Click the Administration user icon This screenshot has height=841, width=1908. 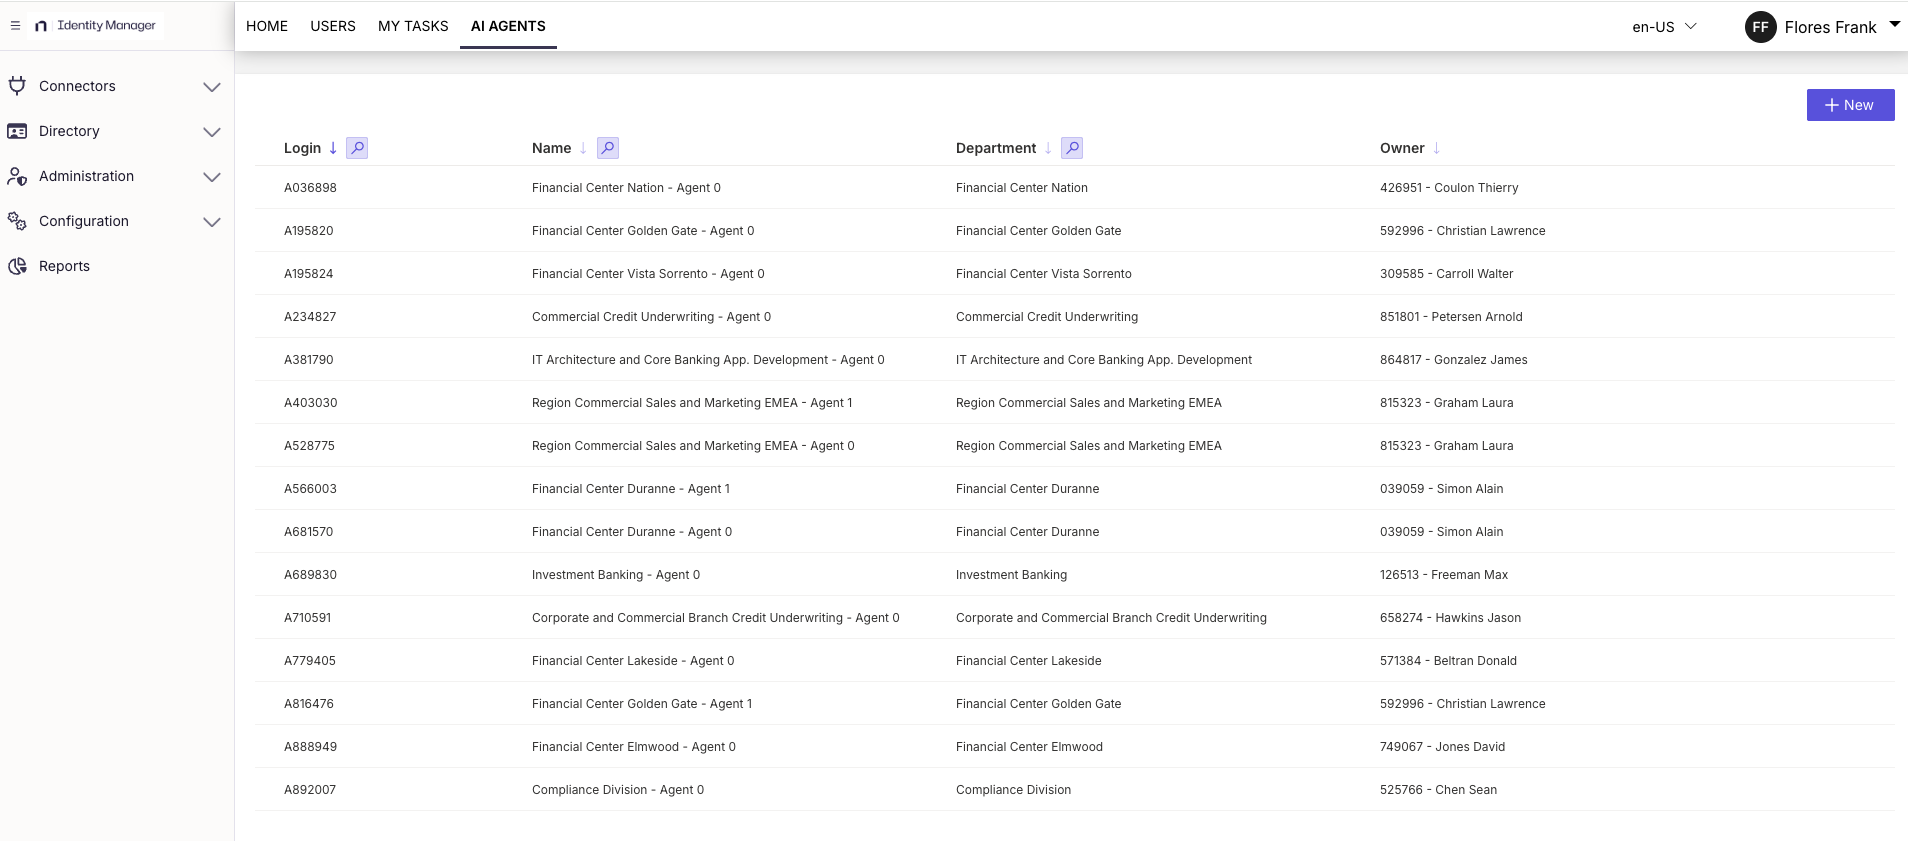17,176
